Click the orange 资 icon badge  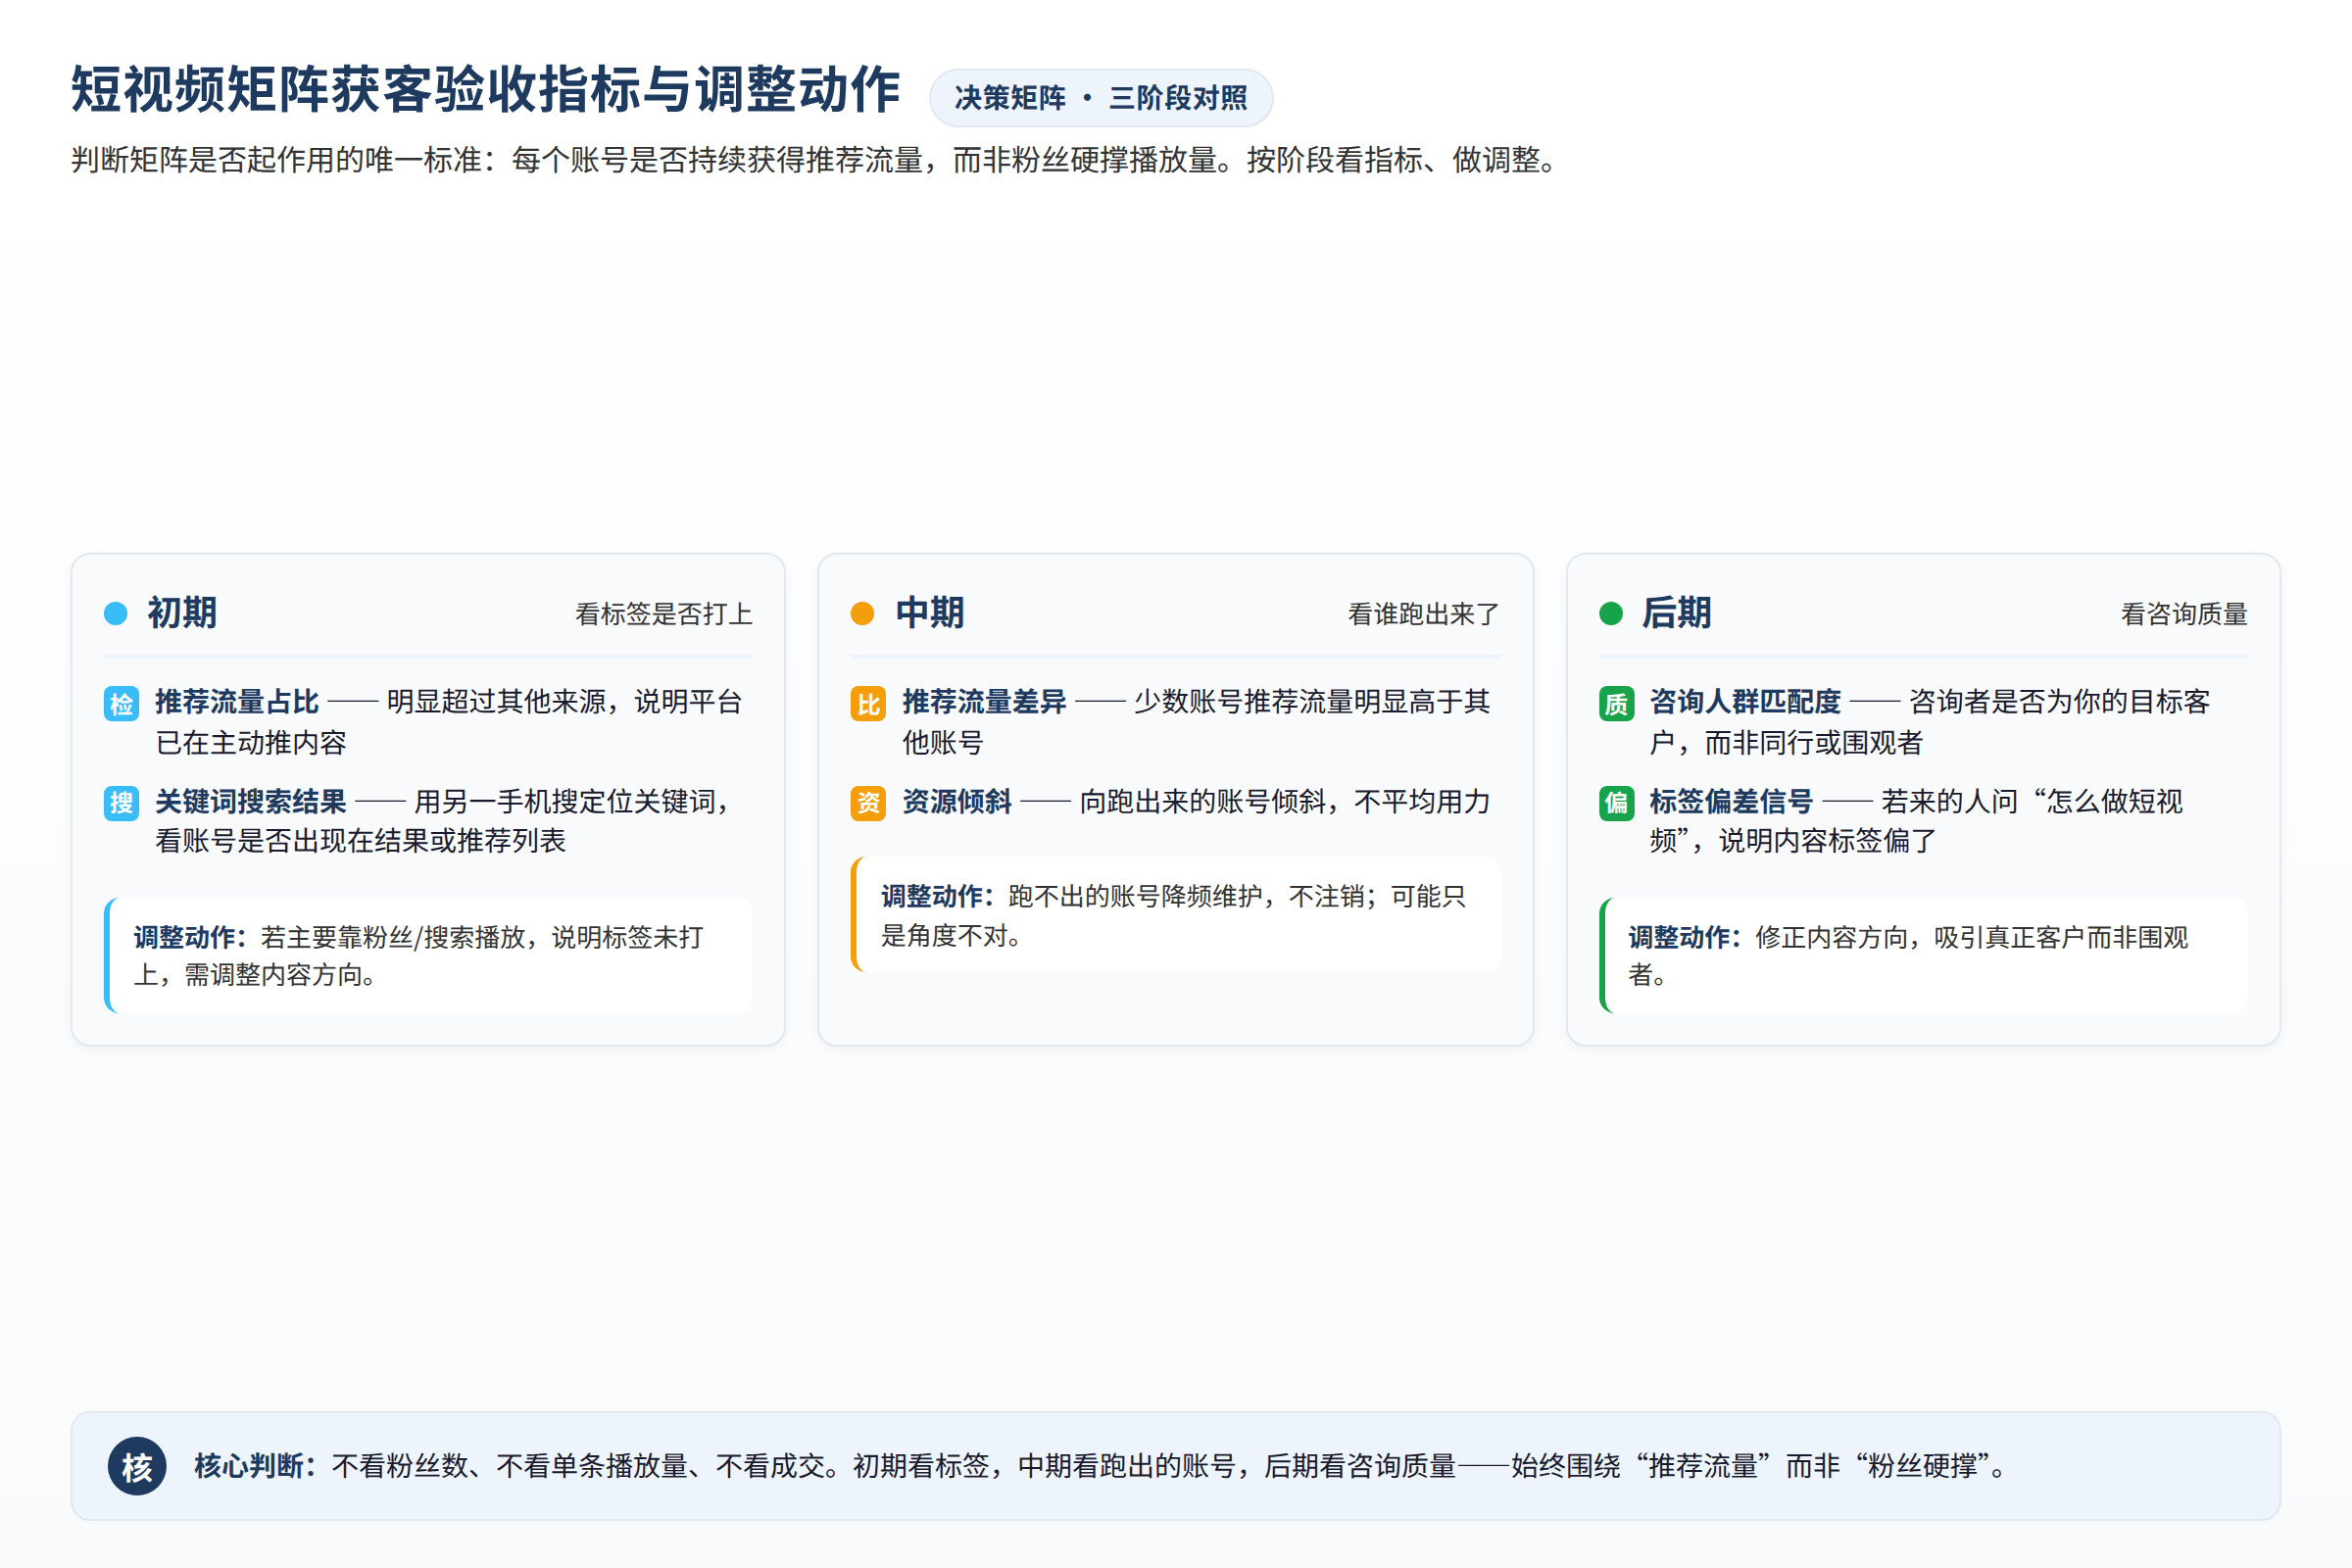click(x=868, y=802)
